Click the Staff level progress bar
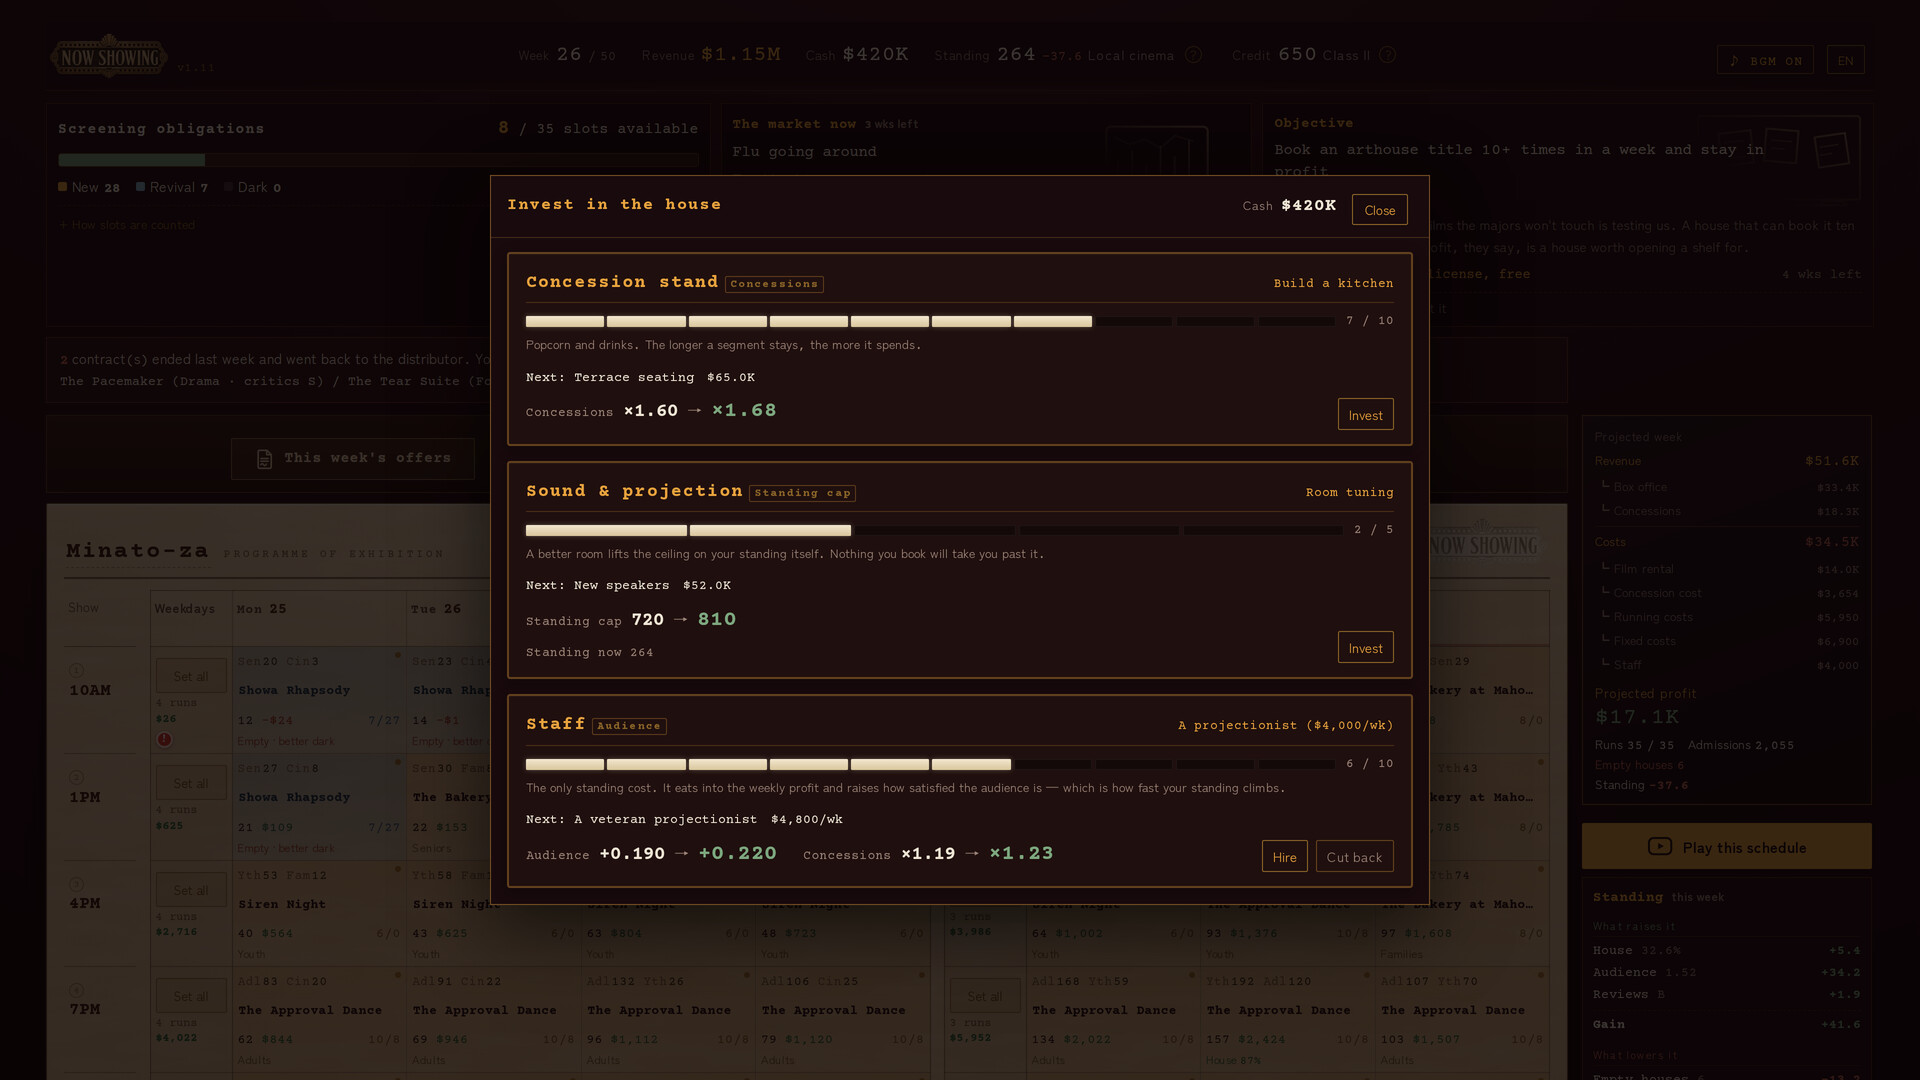This screenshot has height=1080, width=1920. point(930,764)
